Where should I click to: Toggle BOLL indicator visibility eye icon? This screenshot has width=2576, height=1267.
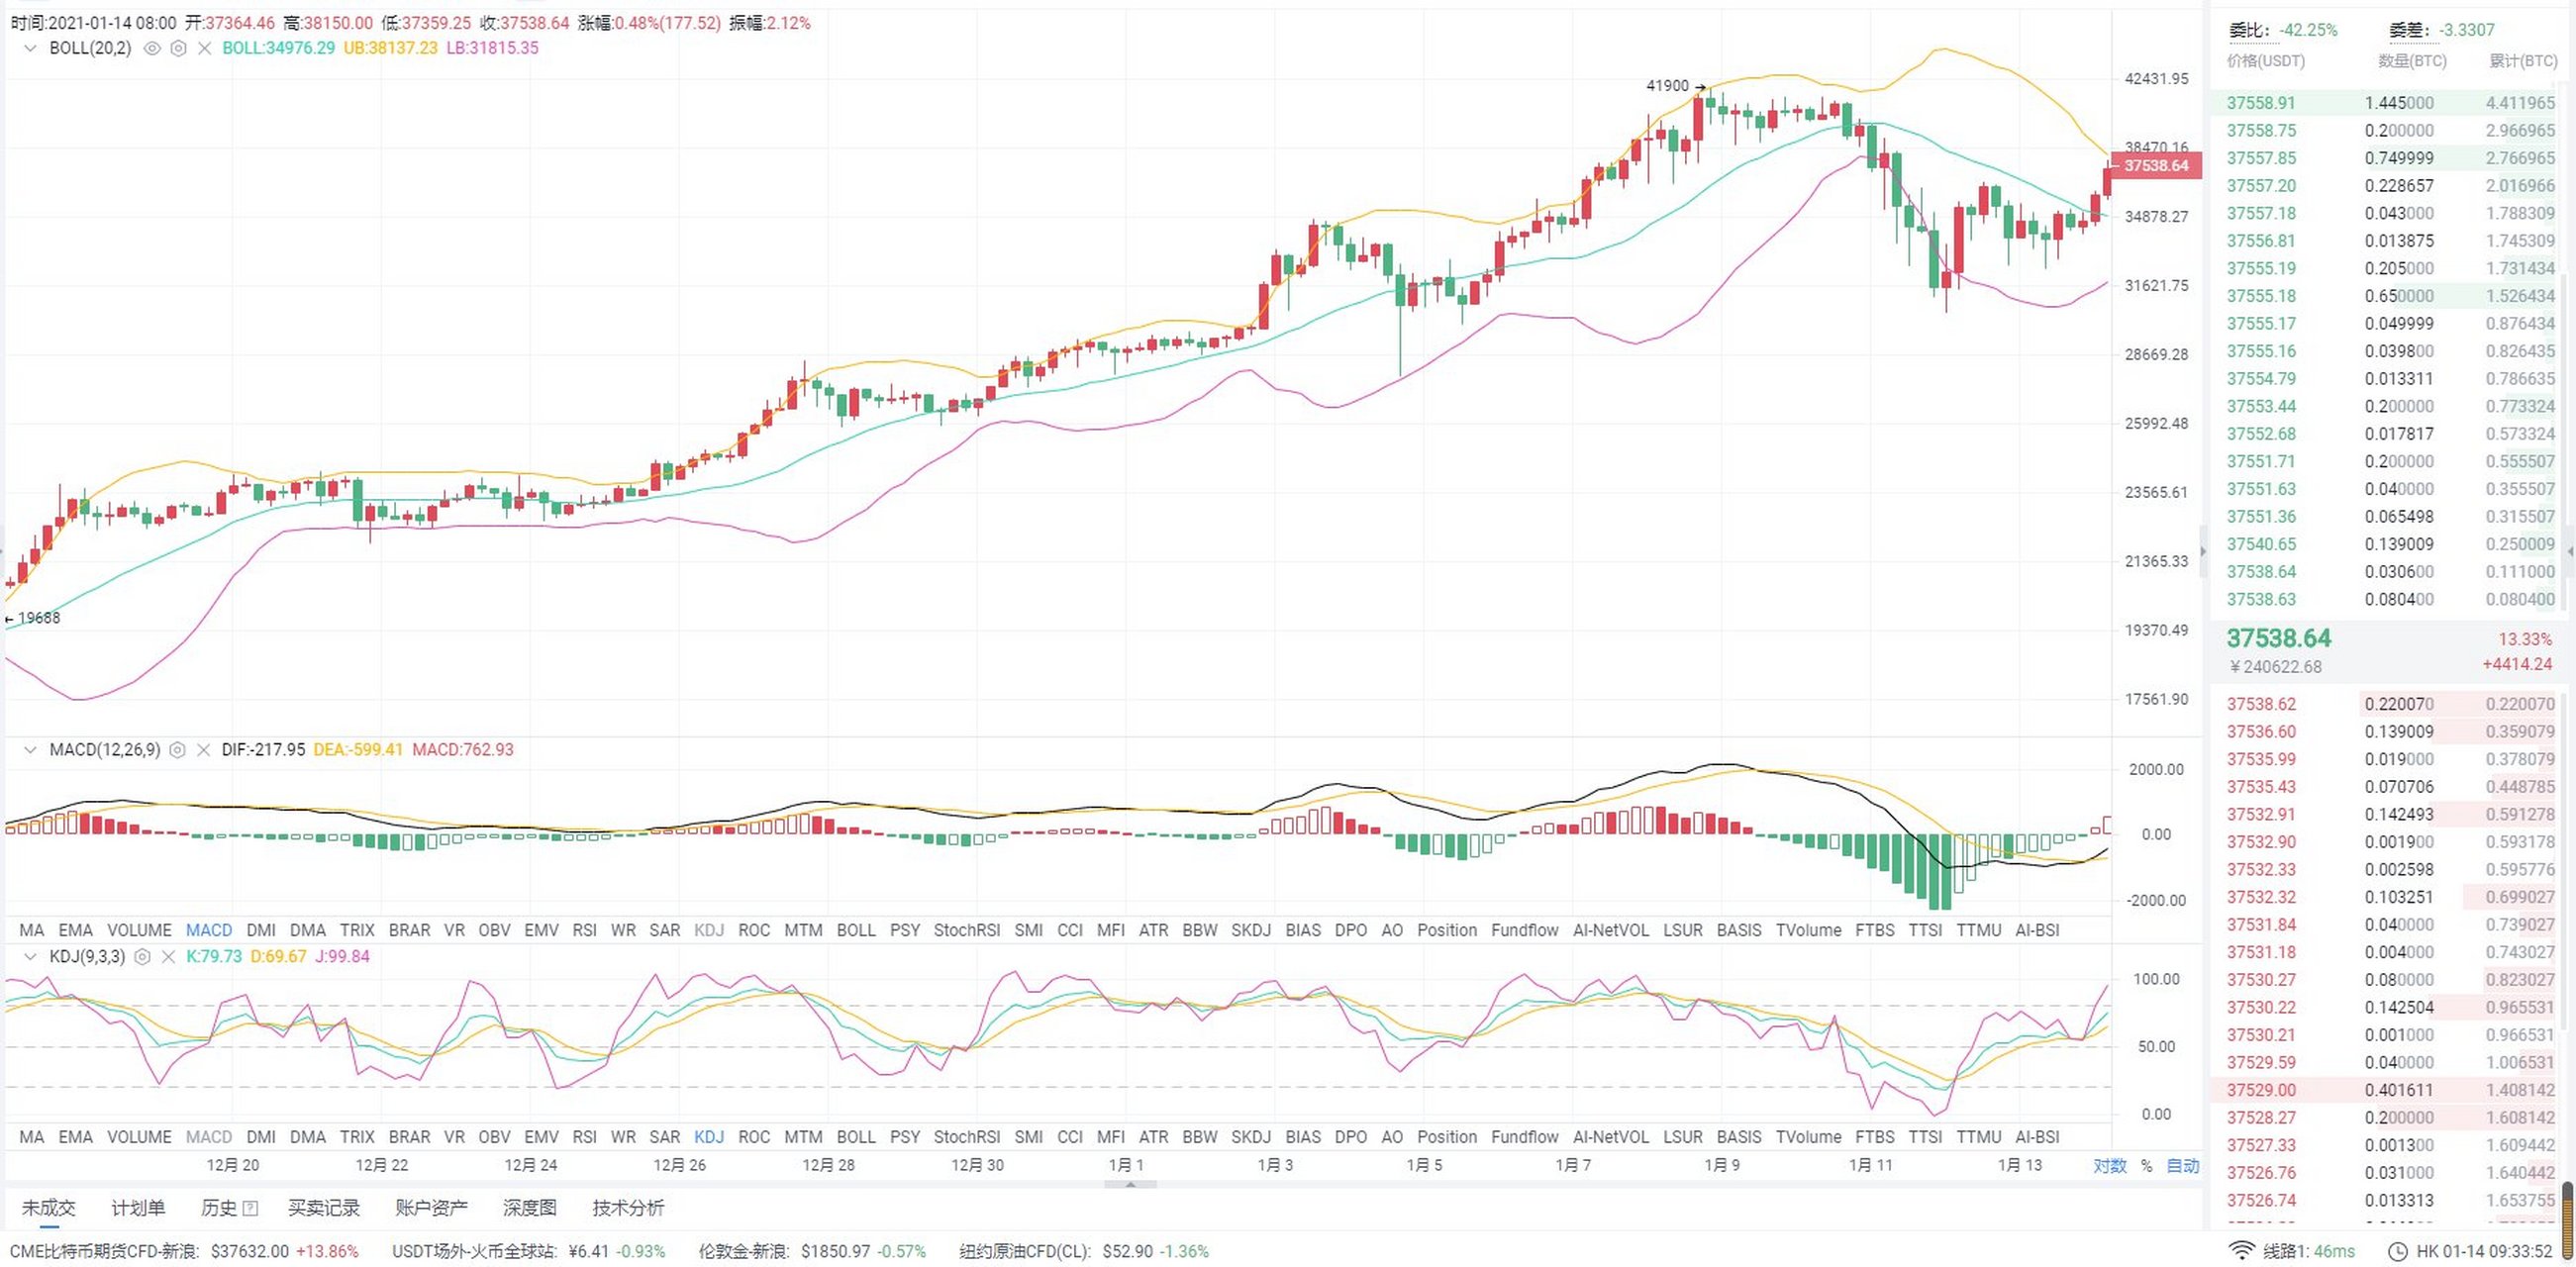tap(152, 48)
